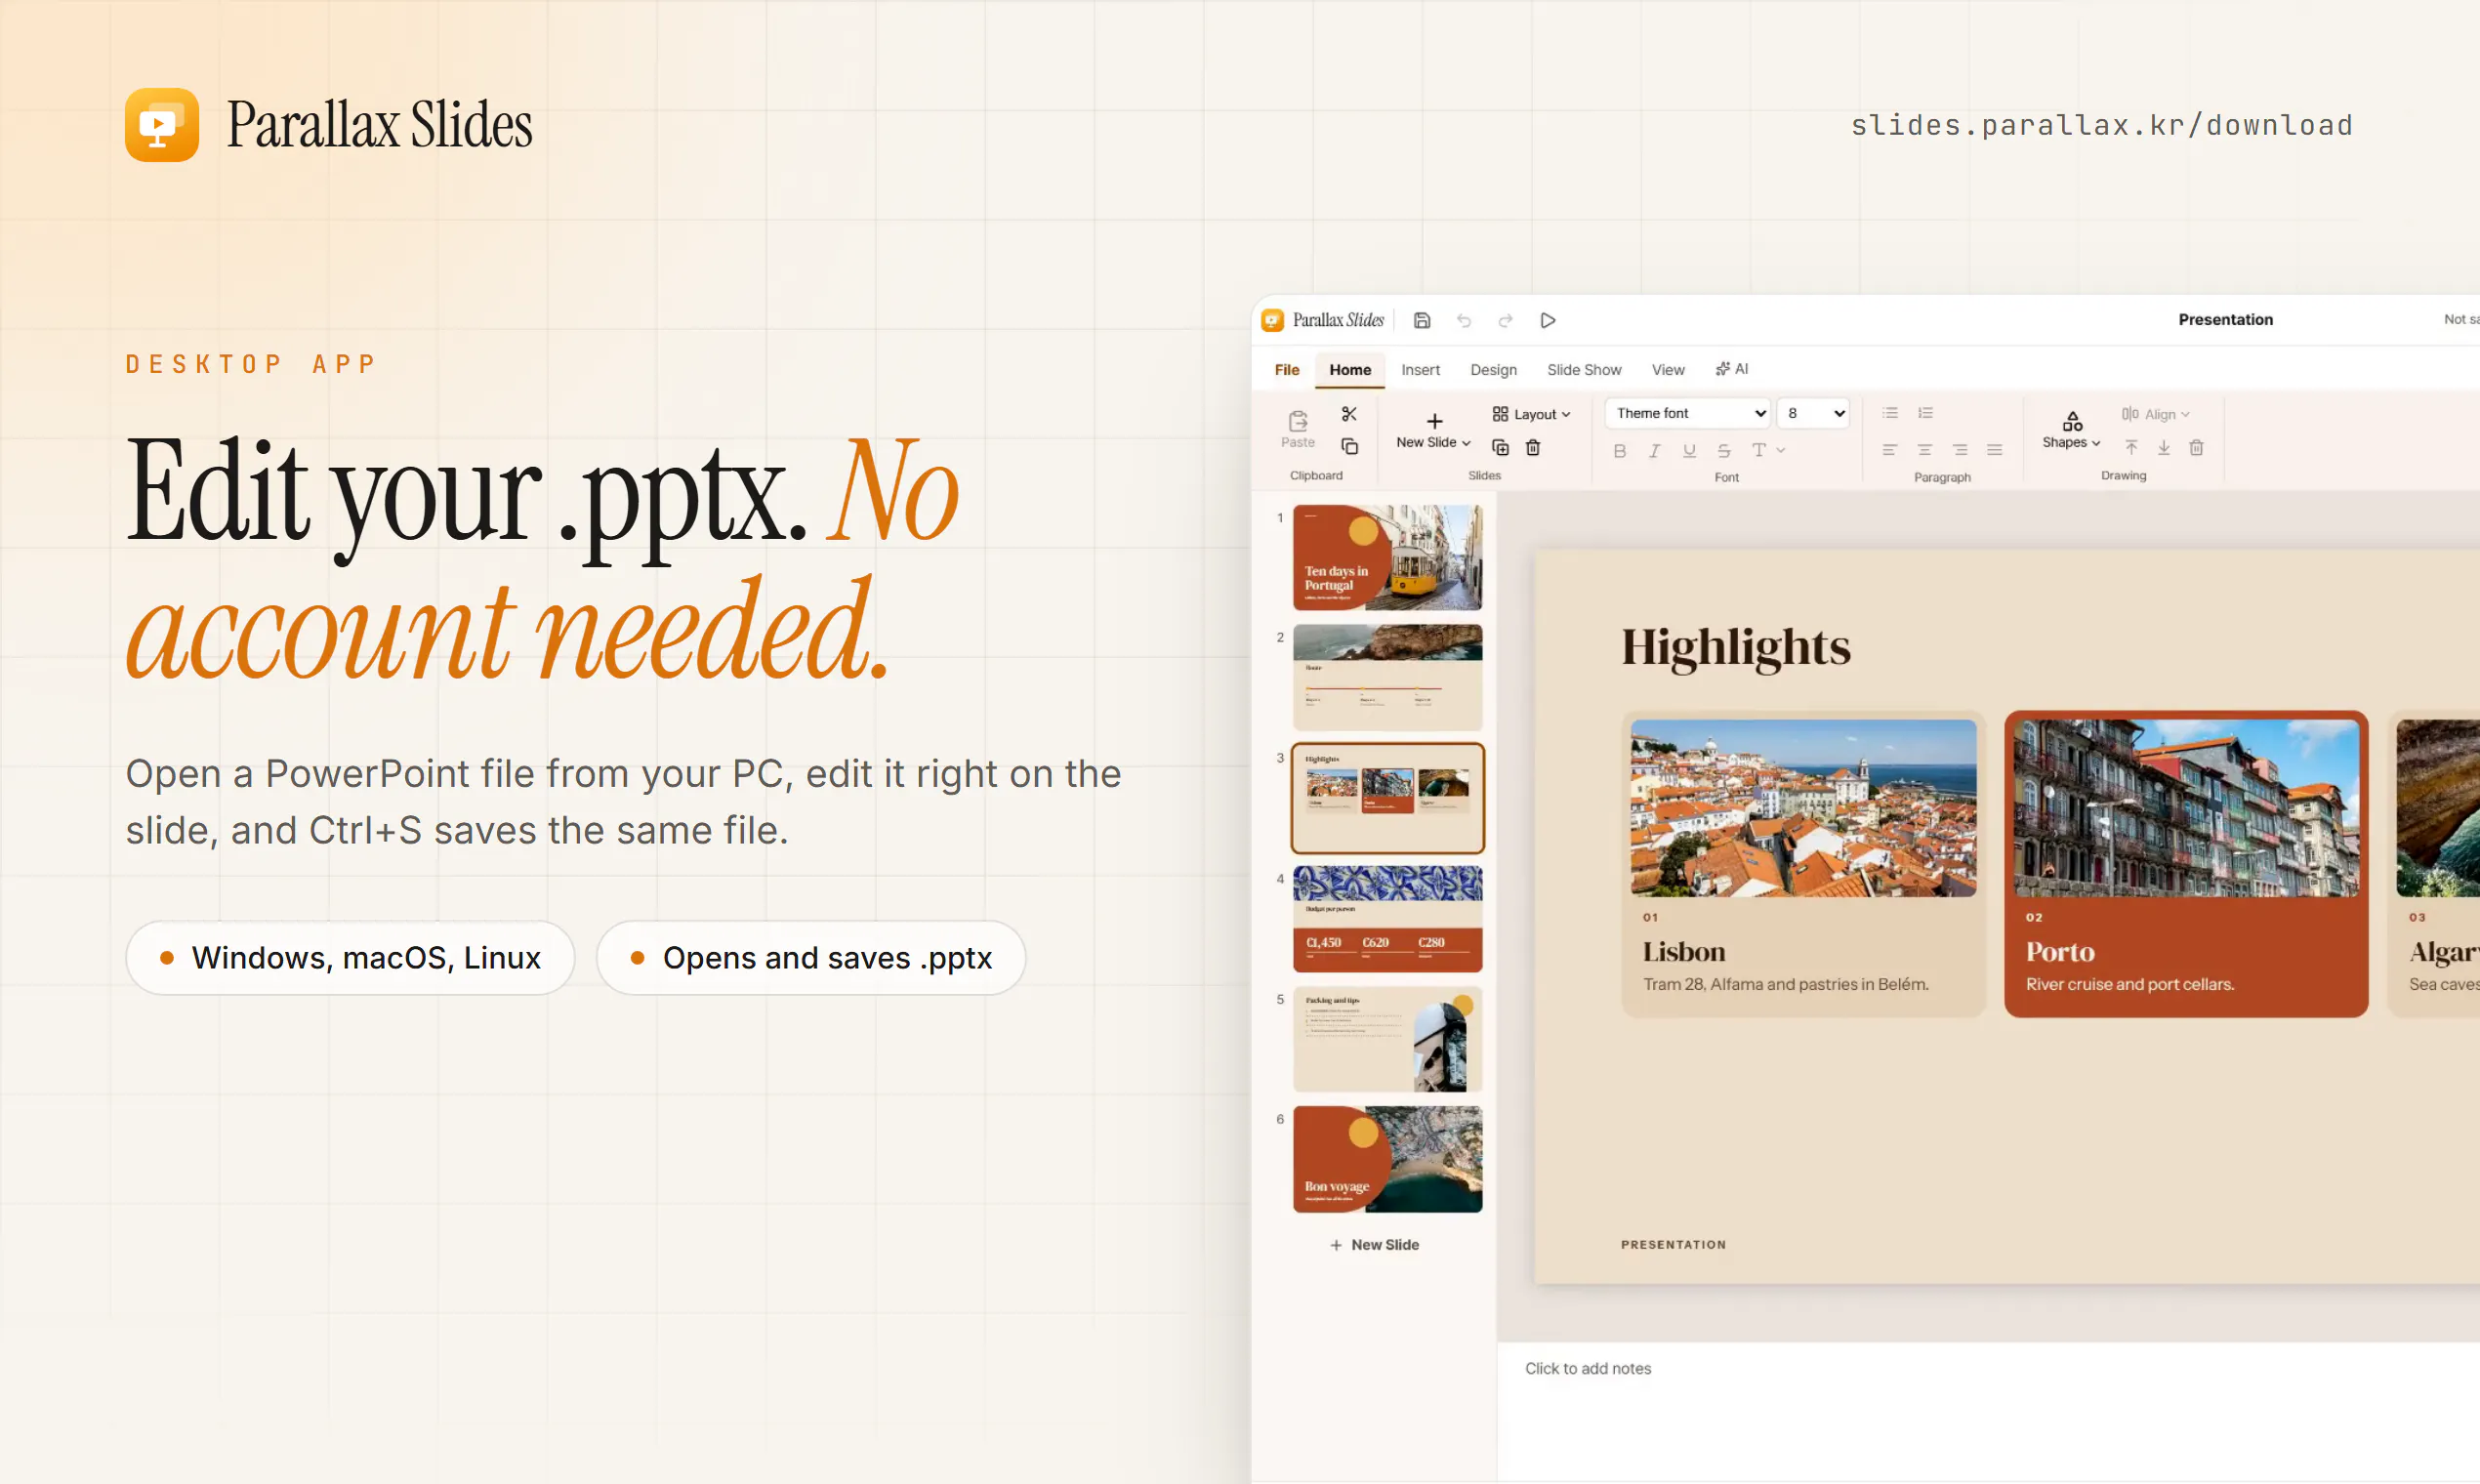Click the Undo arrow icon
This screenshot has width=2480, height=1484.
tap(1463, 320)
